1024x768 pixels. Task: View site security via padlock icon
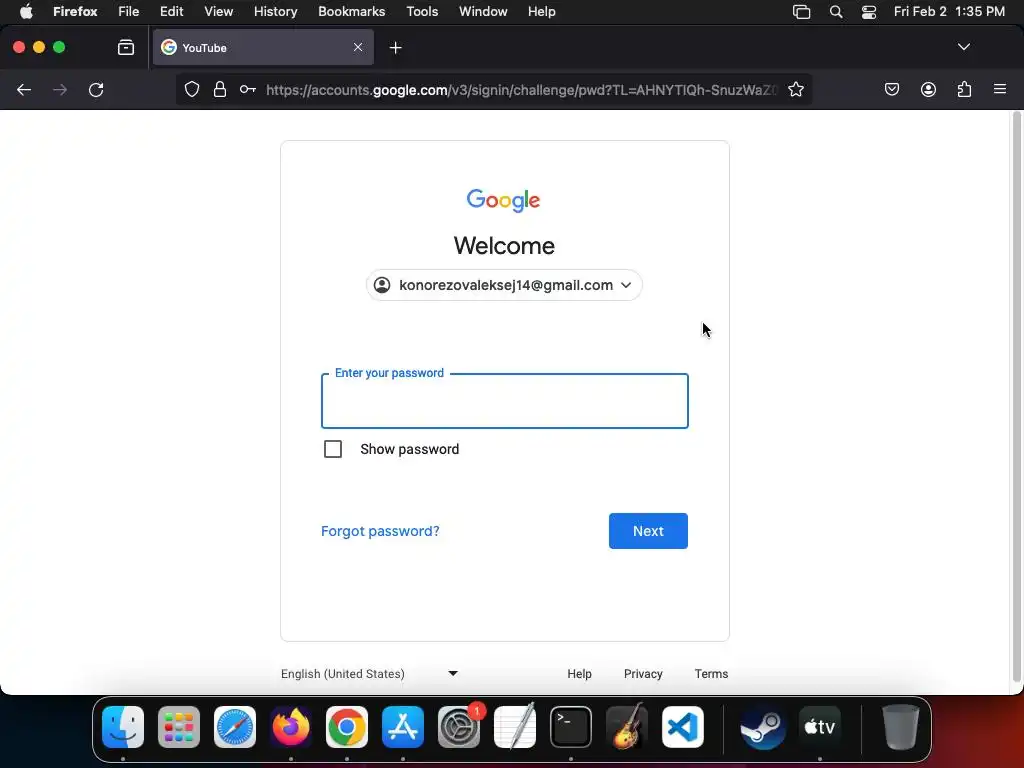(x=220, y=89)
